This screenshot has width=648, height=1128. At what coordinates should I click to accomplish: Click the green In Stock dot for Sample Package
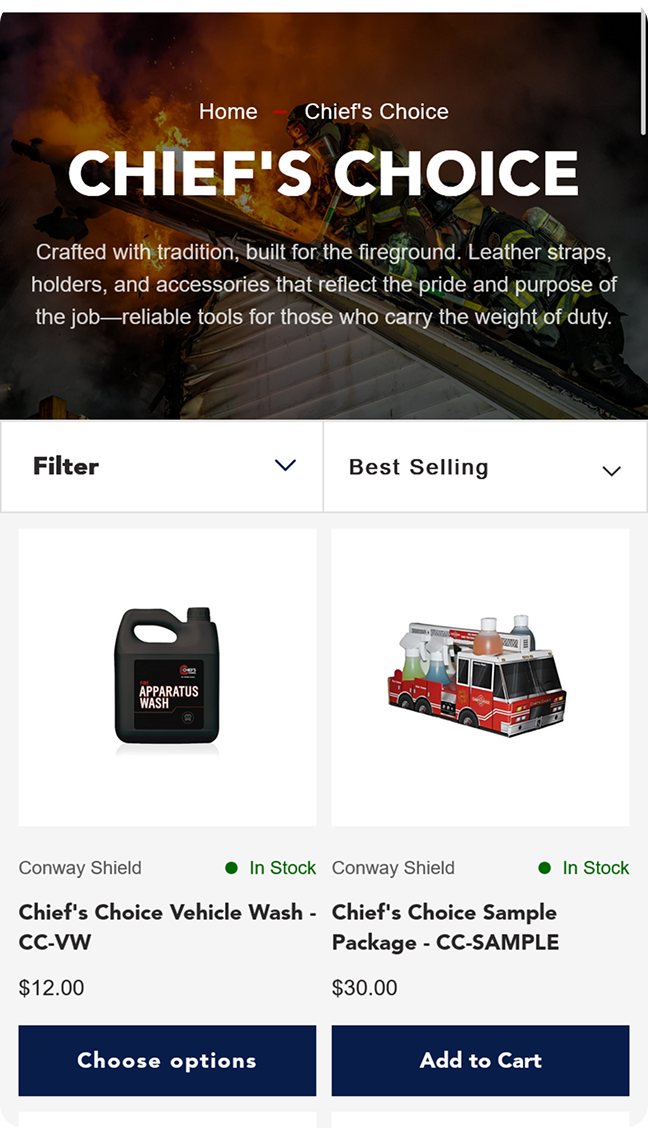[x=544, y=868]
